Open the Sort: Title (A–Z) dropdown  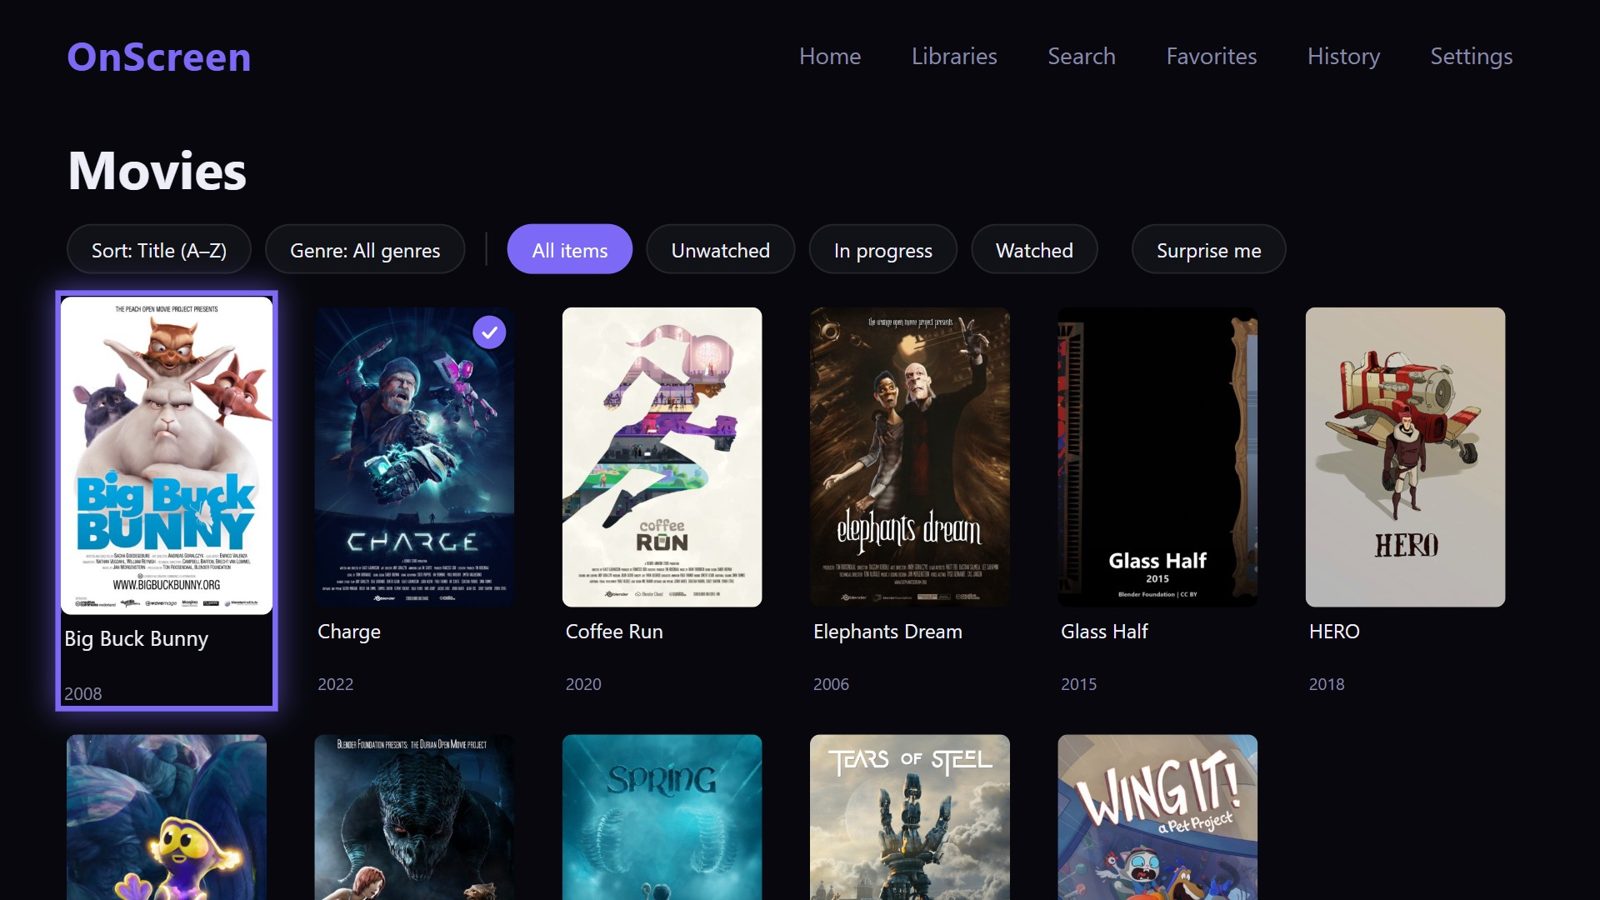tap(159, 250)
